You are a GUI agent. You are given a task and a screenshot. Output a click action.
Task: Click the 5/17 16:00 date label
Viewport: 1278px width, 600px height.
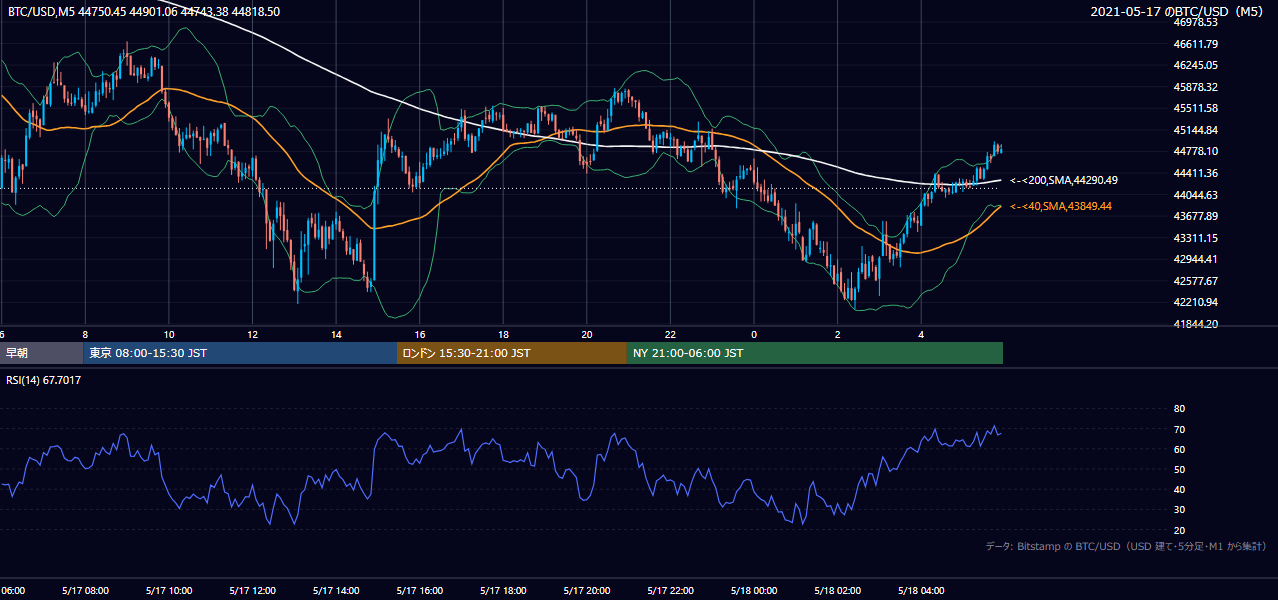coord(419,590)
